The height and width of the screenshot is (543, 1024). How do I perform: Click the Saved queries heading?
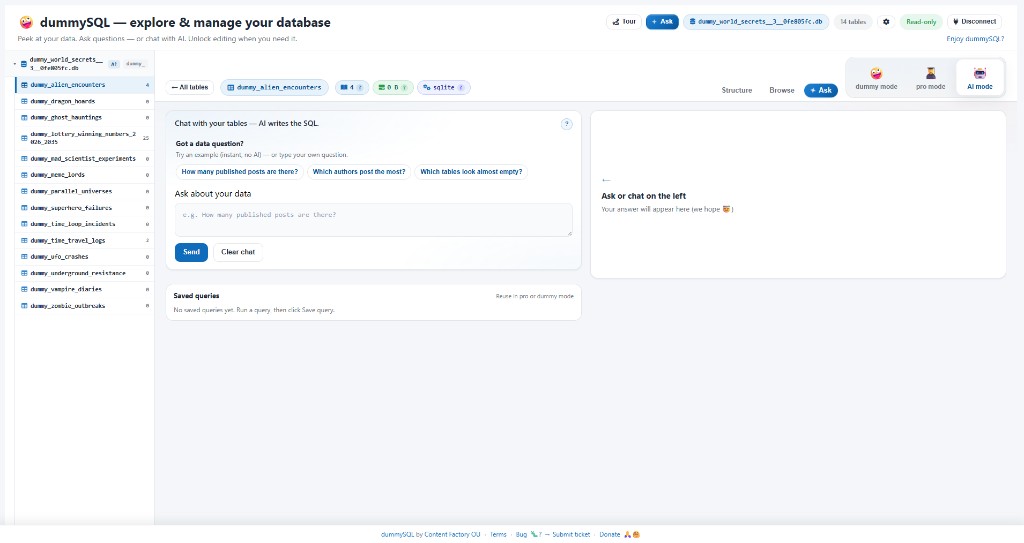pos(197,296)
